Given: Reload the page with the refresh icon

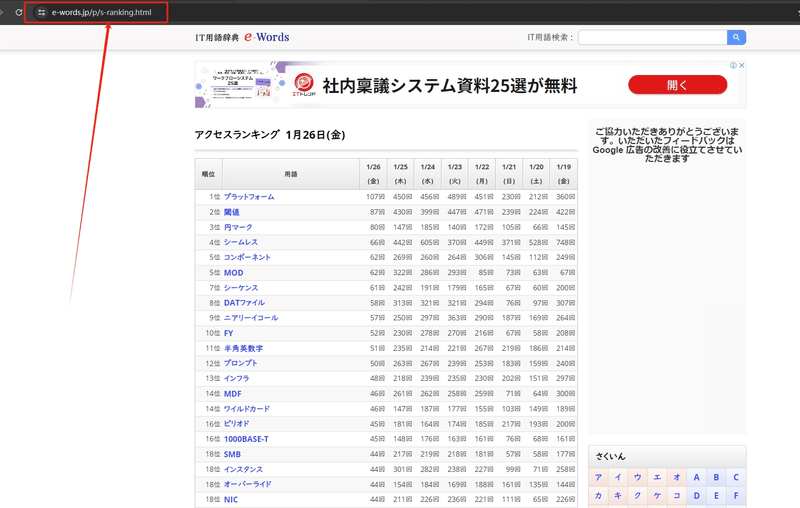Looking at the screenshot, I should tap(18, 12).
